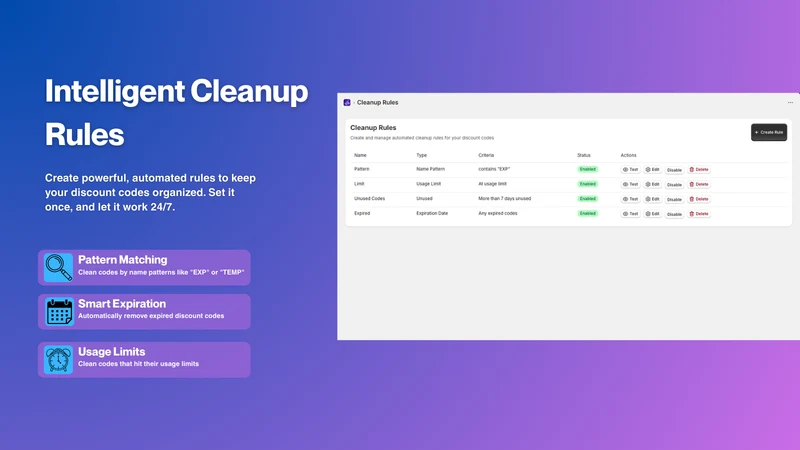Edit the Expired rule

tap(653, 214)
